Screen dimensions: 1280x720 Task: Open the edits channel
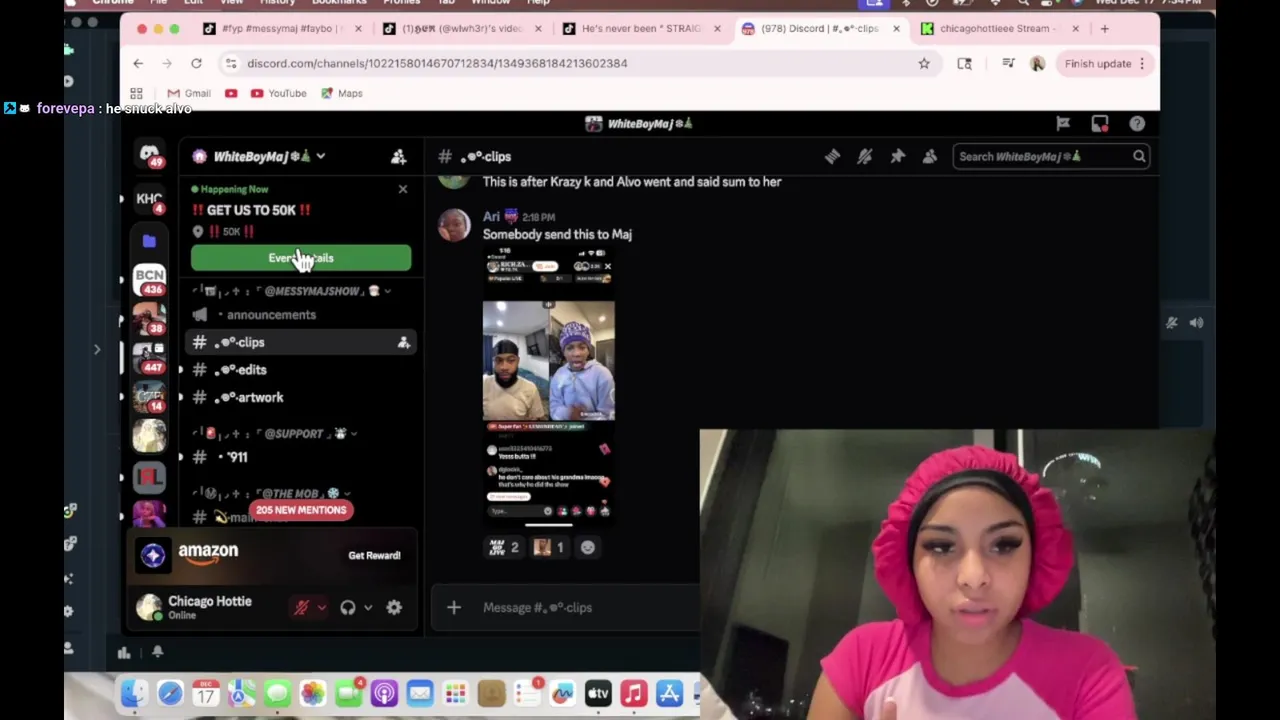(240, 370)
